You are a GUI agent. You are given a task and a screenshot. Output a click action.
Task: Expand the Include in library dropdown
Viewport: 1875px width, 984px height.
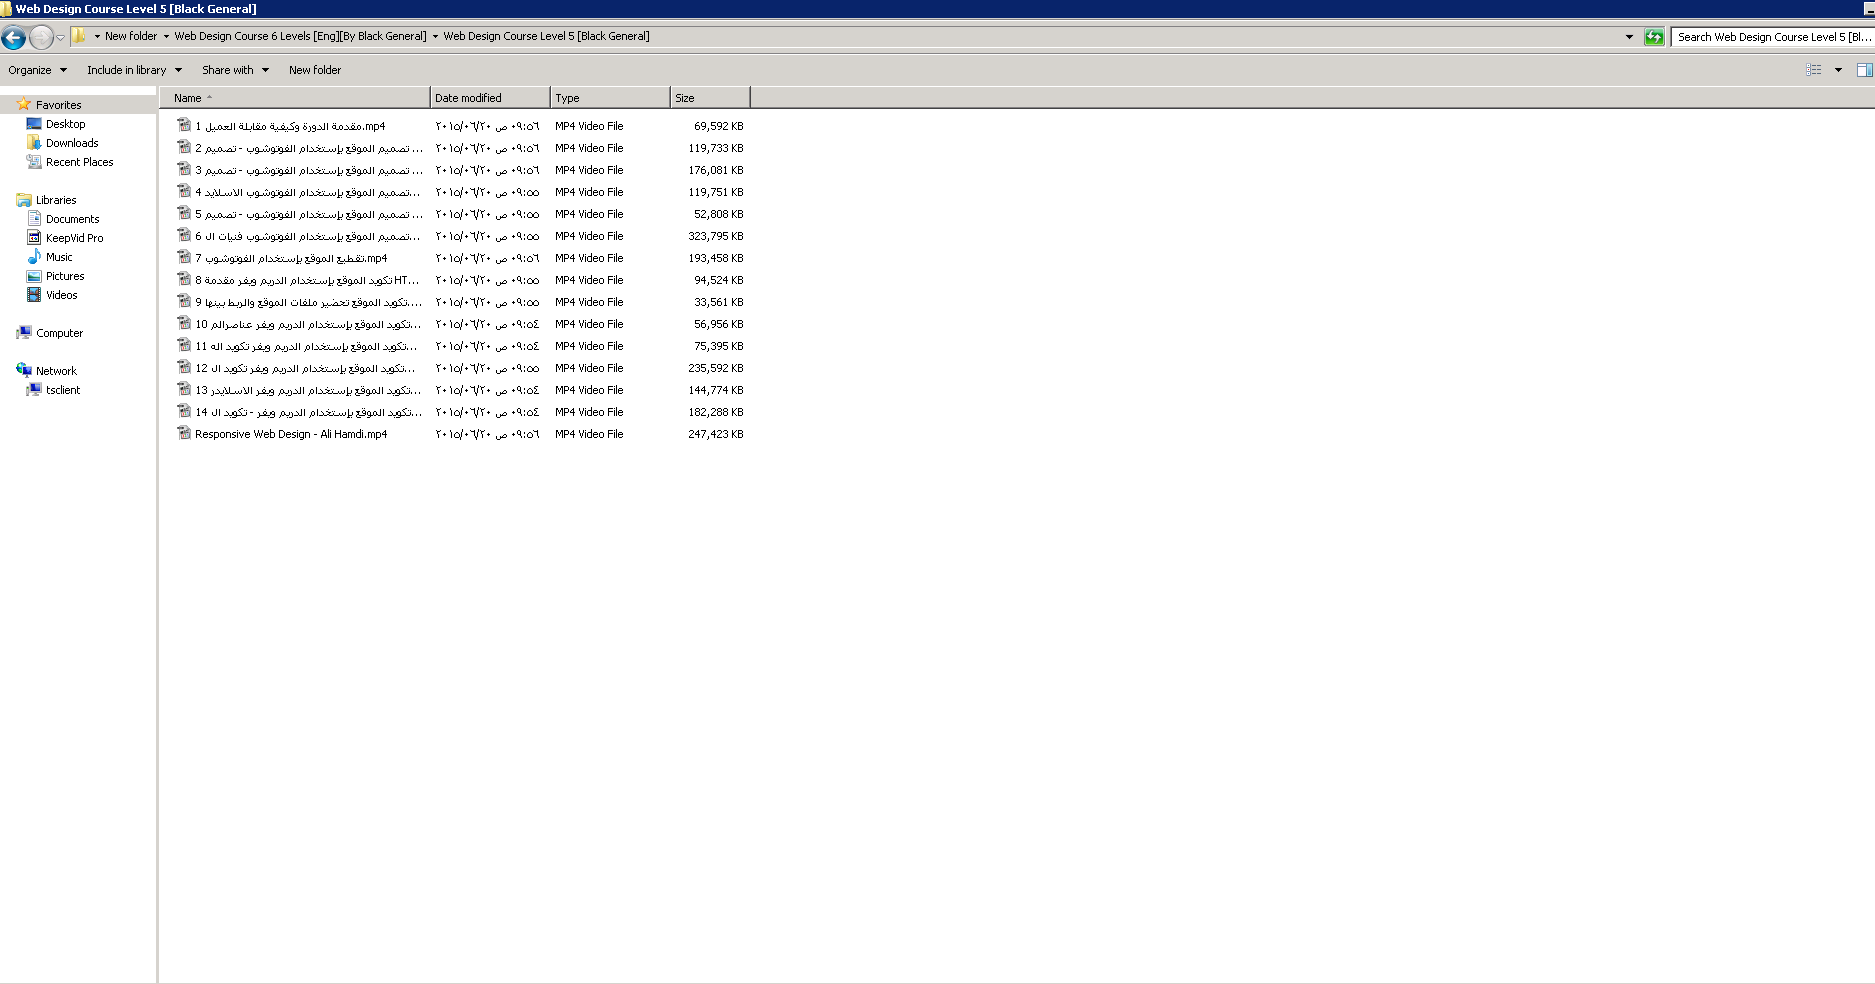[x=134, y=70]
